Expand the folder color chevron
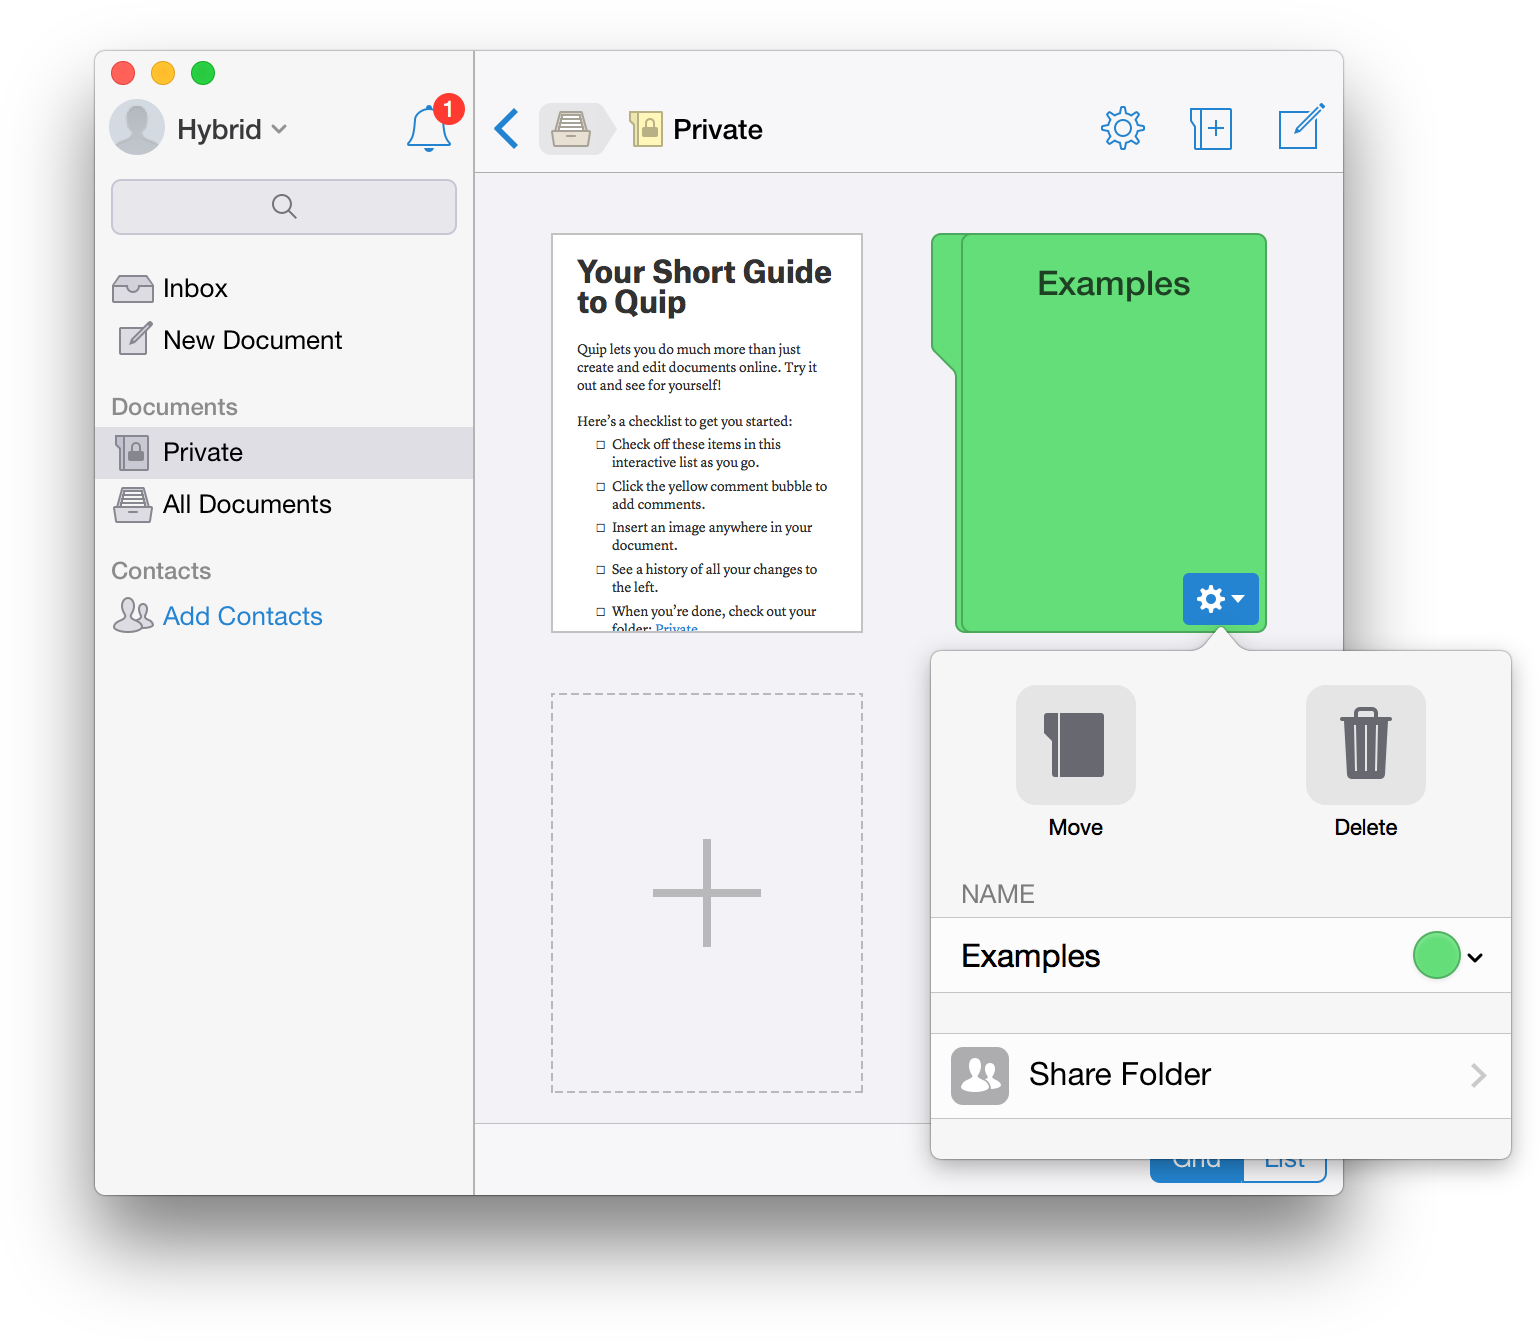Screen dimensions: 1540x1342 (x=1475, y=957)
